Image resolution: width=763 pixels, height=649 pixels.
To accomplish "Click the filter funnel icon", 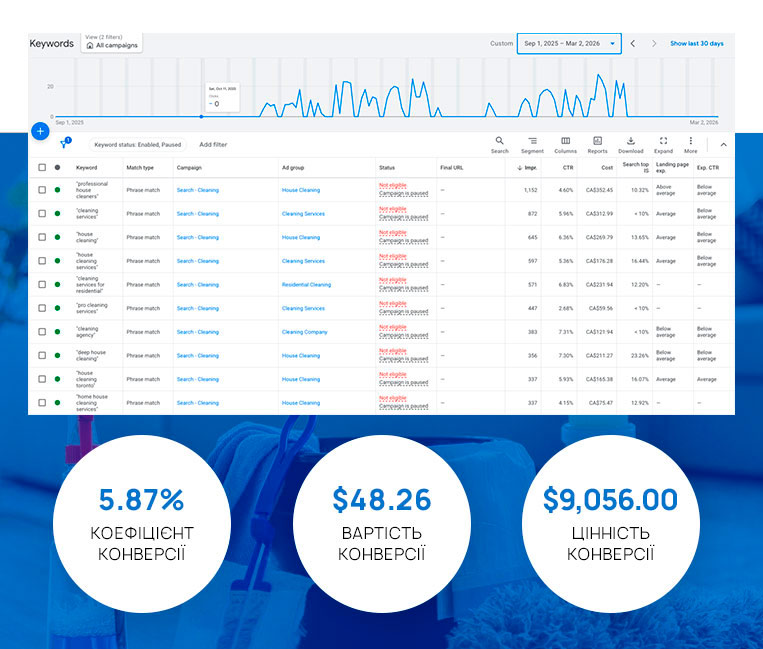I will point(64,144).
